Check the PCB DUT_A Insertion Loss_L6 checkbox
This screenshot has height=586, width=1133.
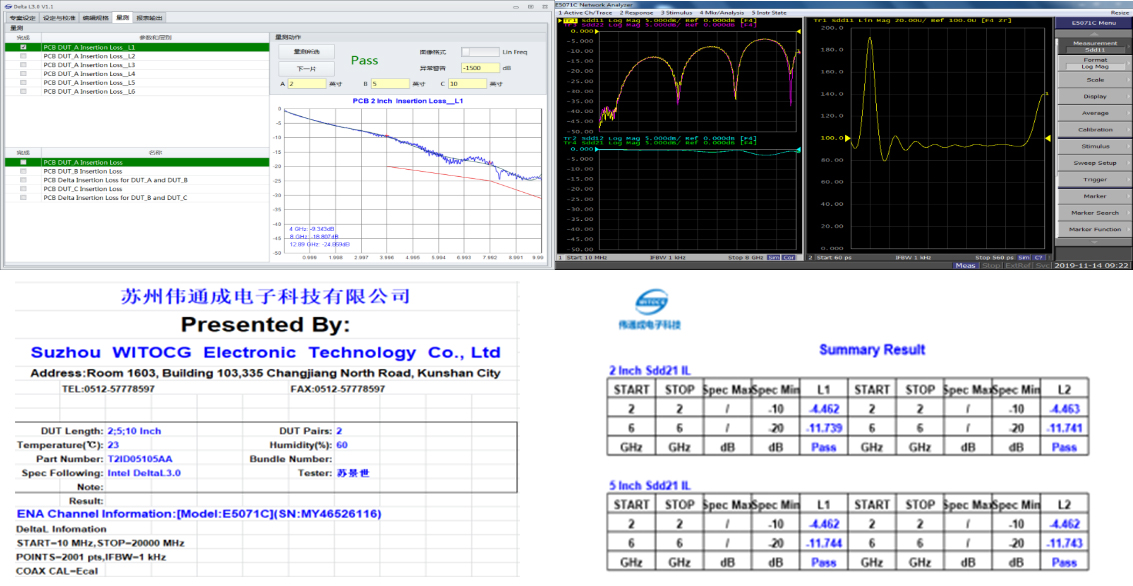point(23,92)
